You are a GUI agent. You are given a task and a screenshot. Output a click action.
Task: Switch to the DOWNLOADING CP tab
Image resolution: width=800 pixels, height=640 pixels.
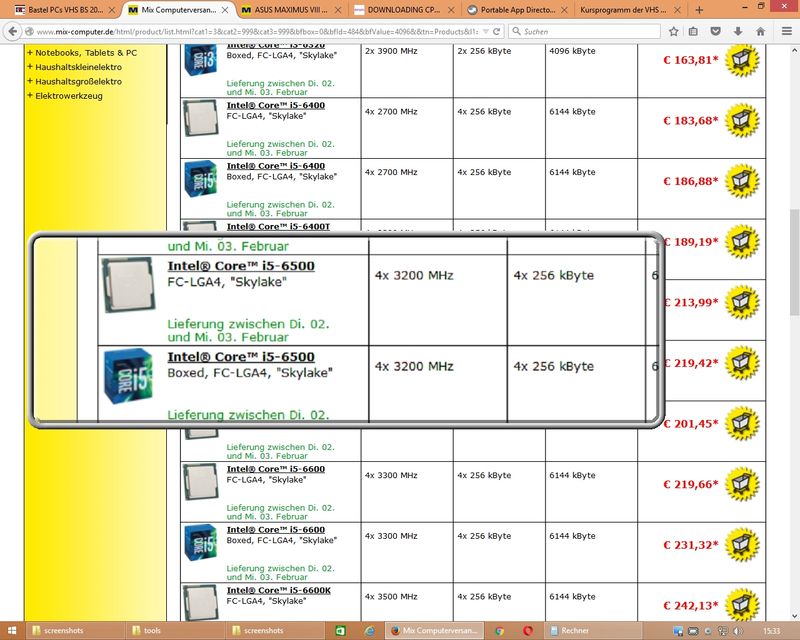[x=404, y=10]
